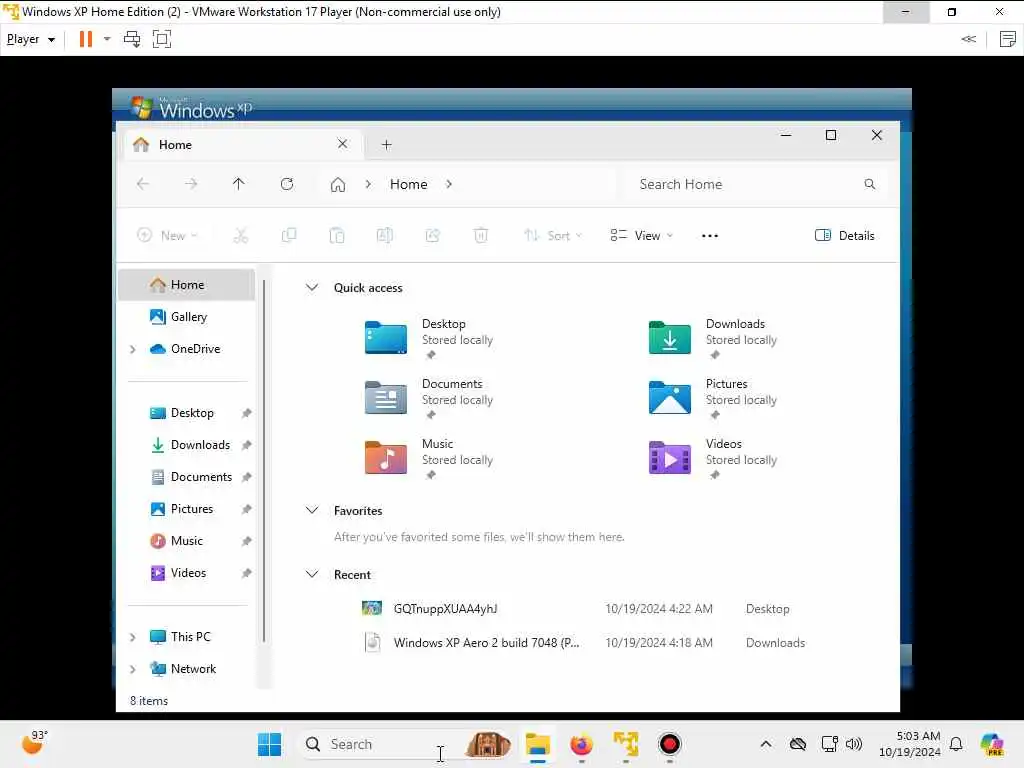Go up one folder level
Screen dimensions: 1024x768
tap(238, 184)
